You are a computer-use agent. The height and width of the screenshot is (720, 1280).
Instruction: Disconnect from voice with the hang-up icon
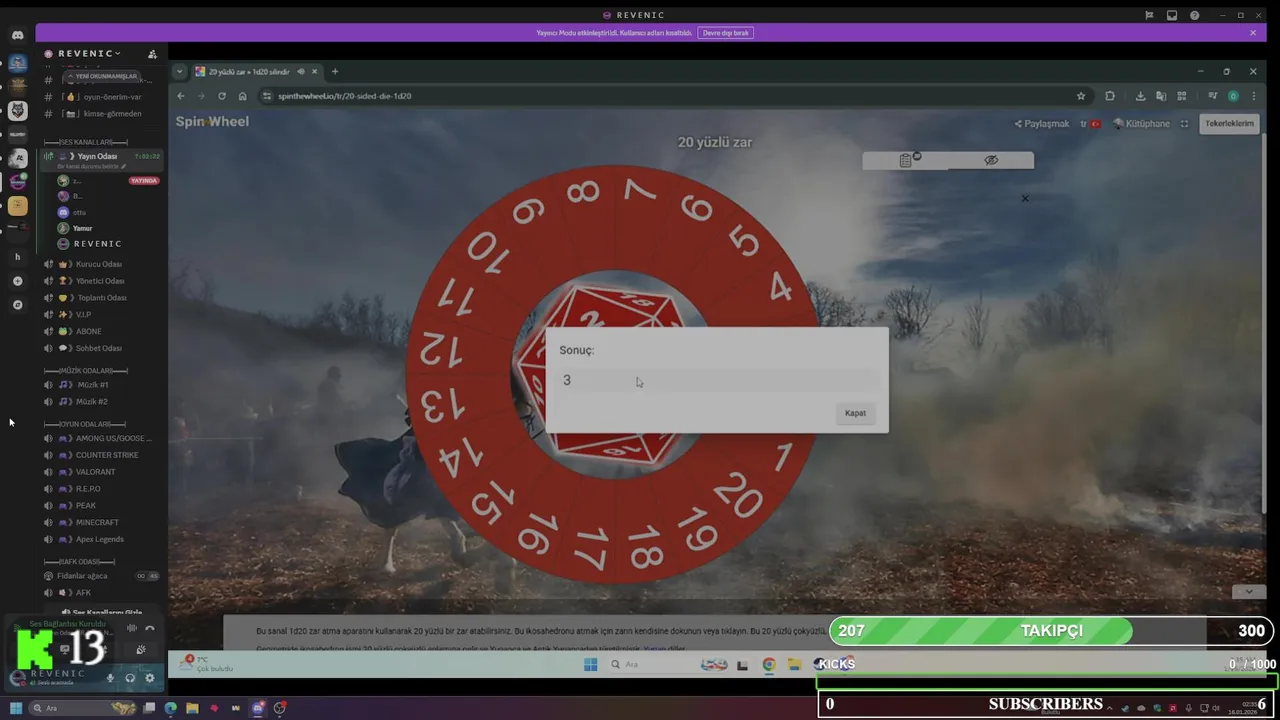(150, 628)
